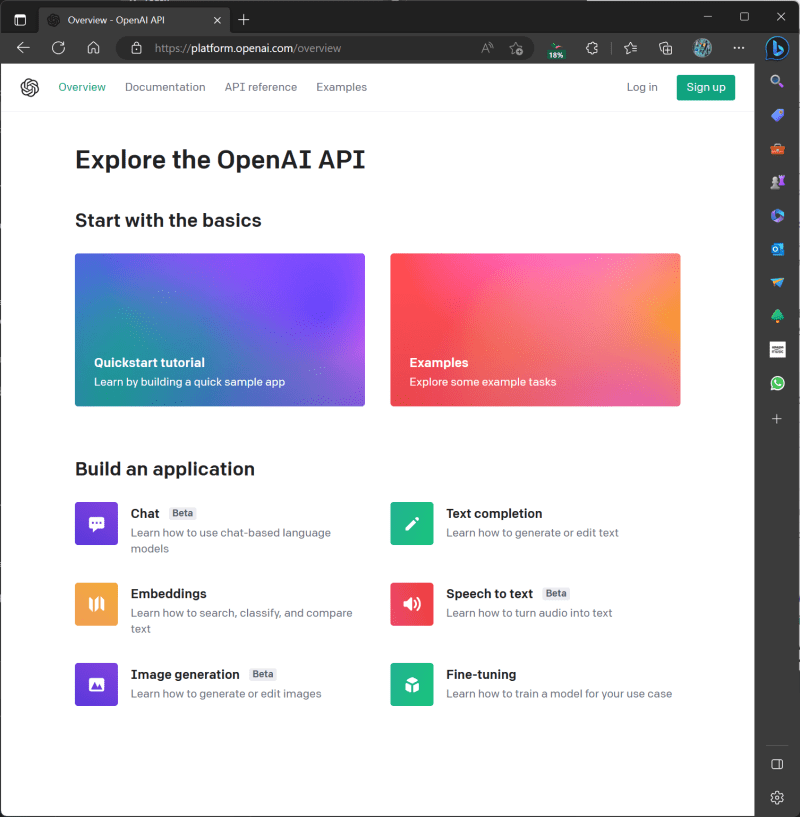The width and height of the screenshot is (800, 817).
Task: Click the OpenAI logo in the page header
Action: coord(30,88)
